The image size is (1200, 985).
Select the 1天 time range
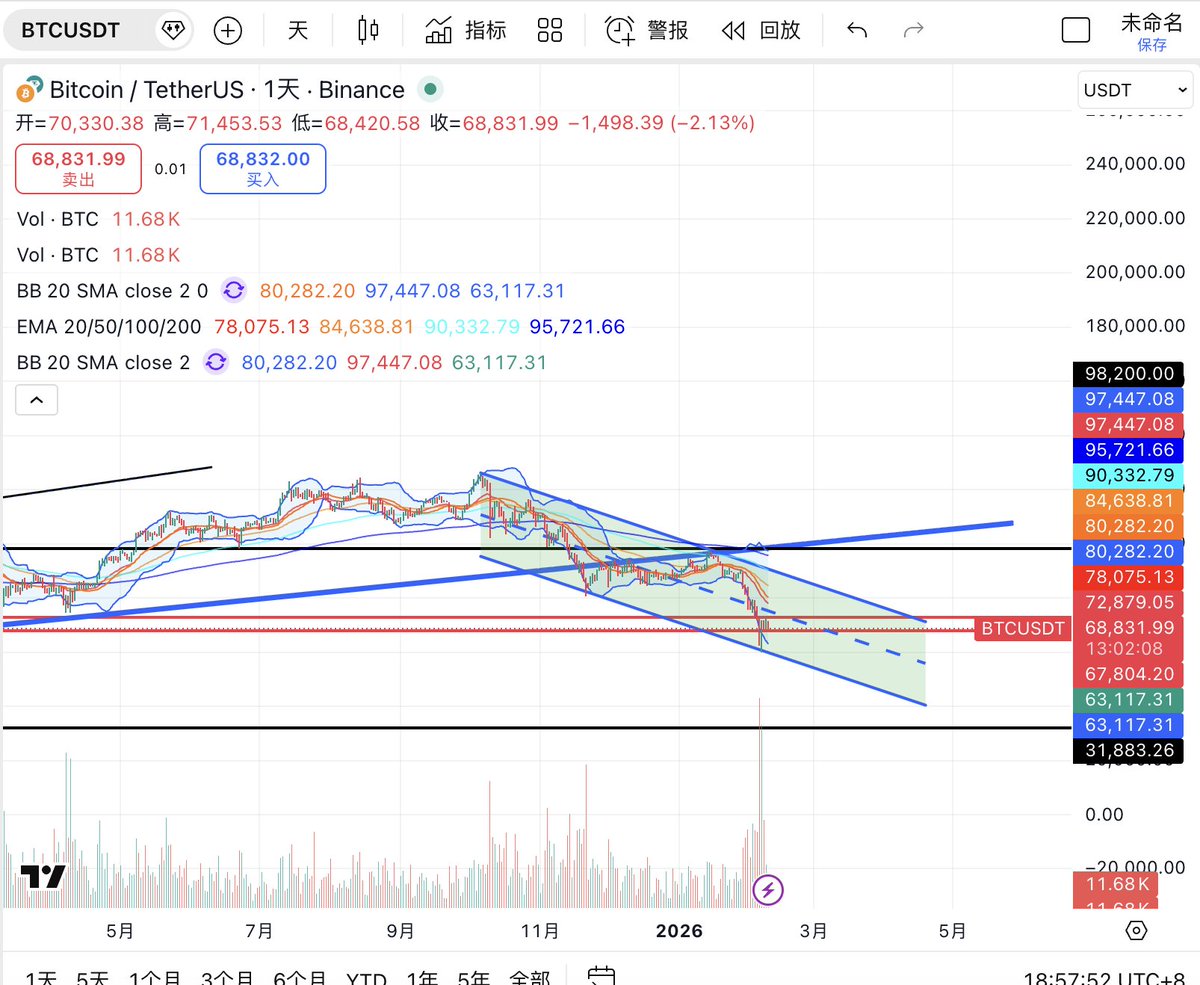(42, 979)
